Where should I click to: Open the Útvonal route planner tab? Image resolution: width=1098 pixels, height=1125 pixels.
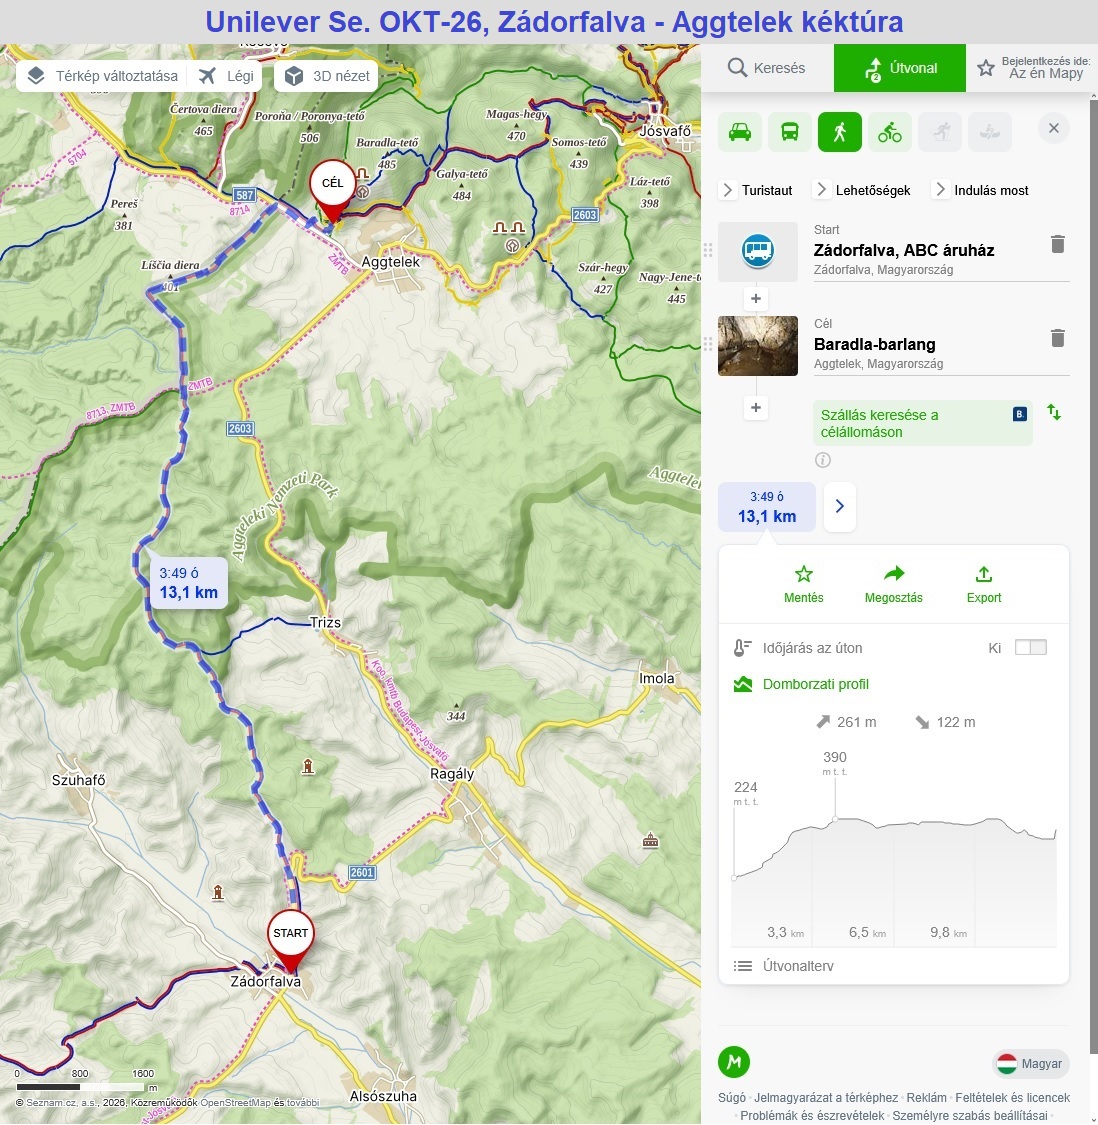click(900, 68)
